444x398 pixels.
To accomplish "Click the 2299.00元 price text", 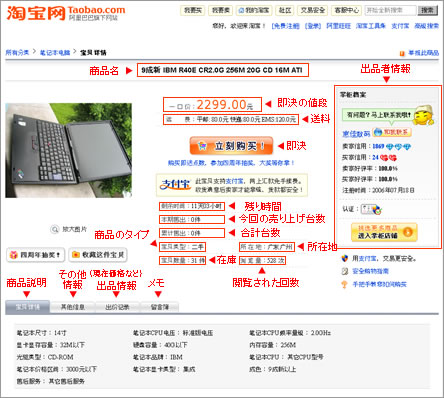I will click(x=224, y=105).
